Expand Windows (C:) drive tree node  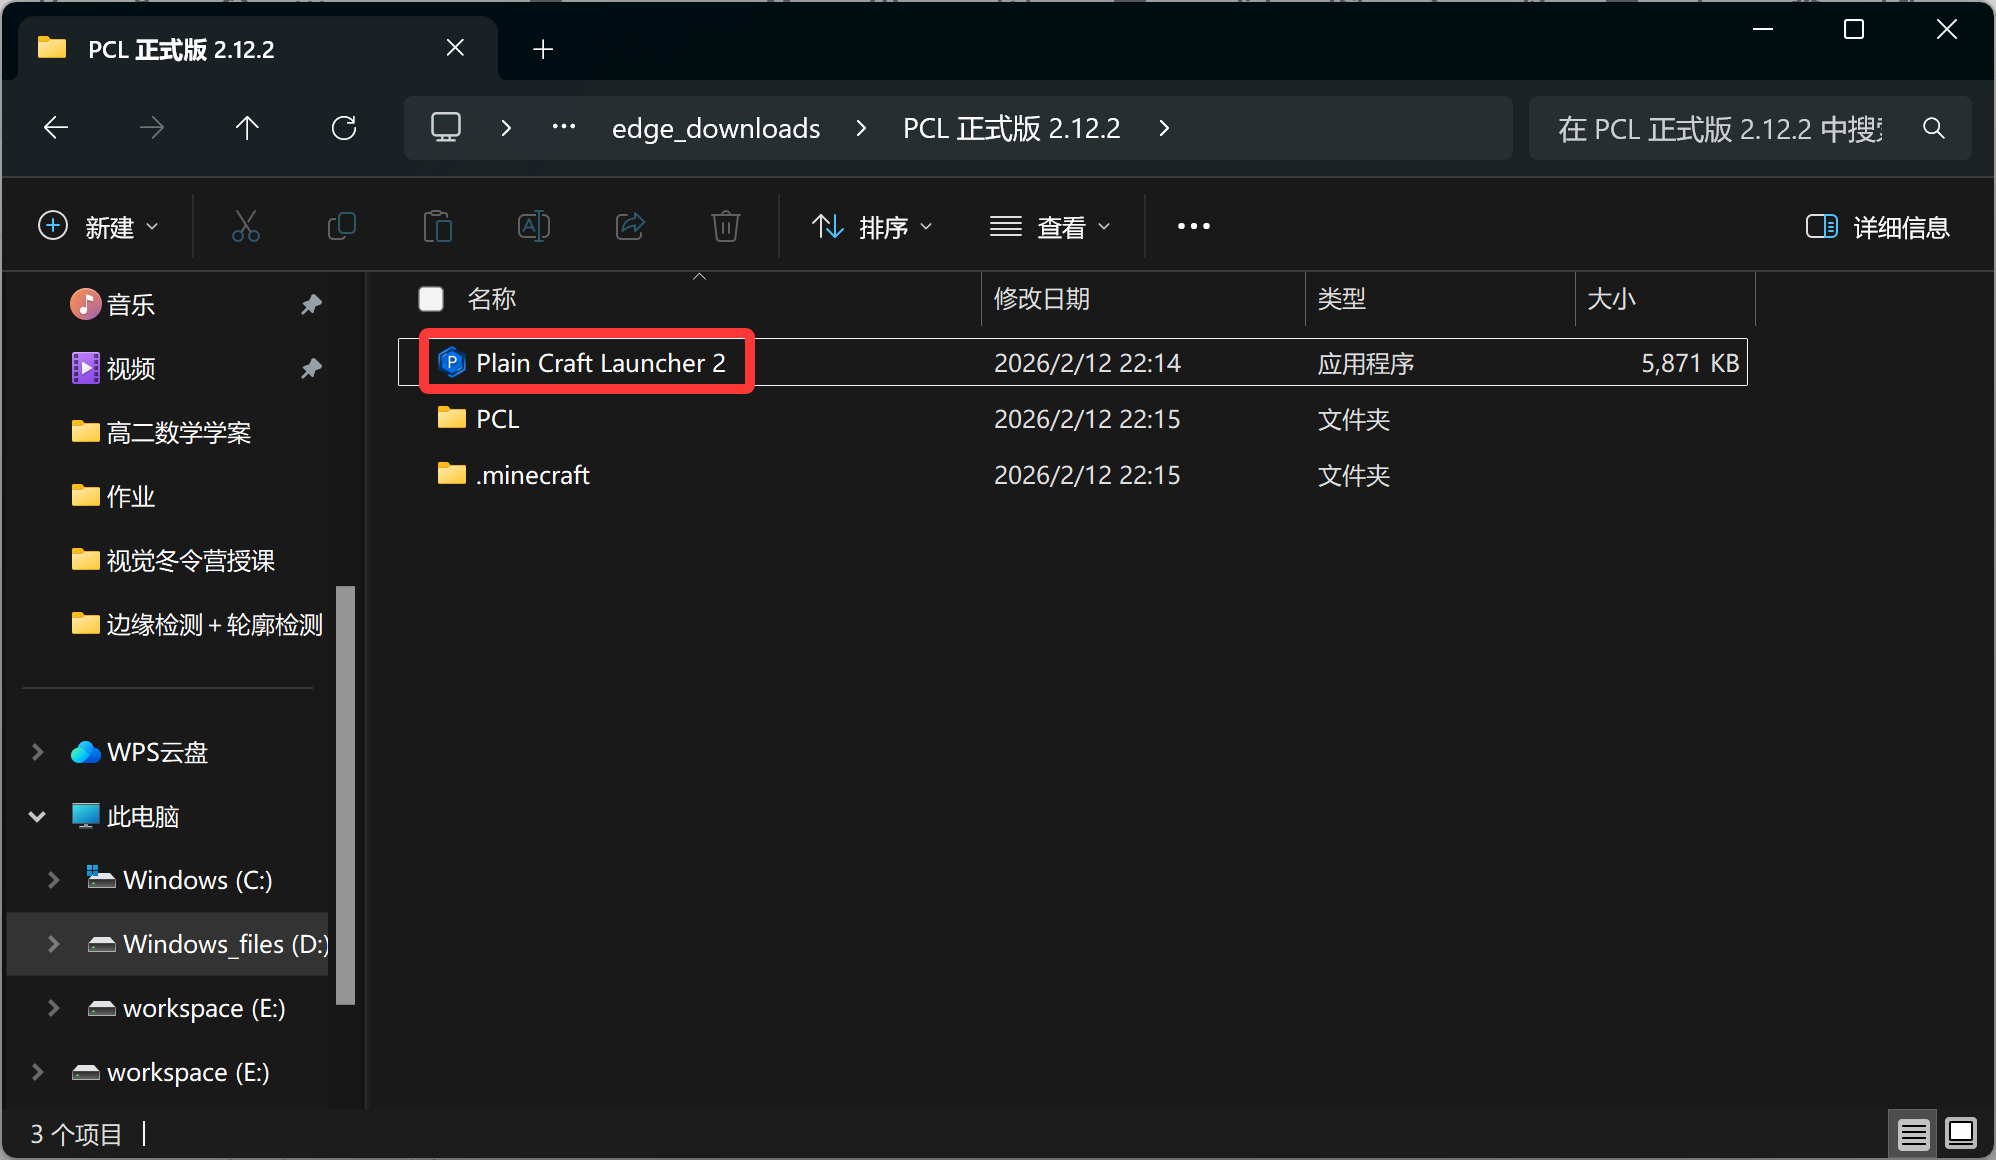54,880
